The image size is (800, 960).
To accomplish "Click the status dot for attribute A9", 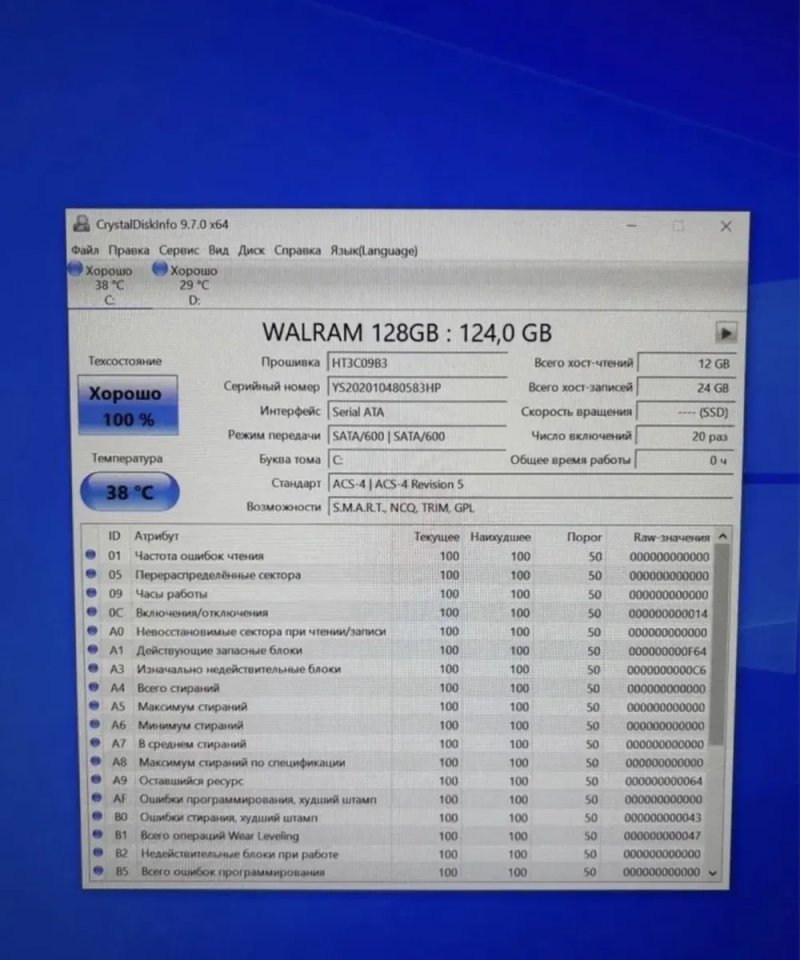I will (96, 779).
